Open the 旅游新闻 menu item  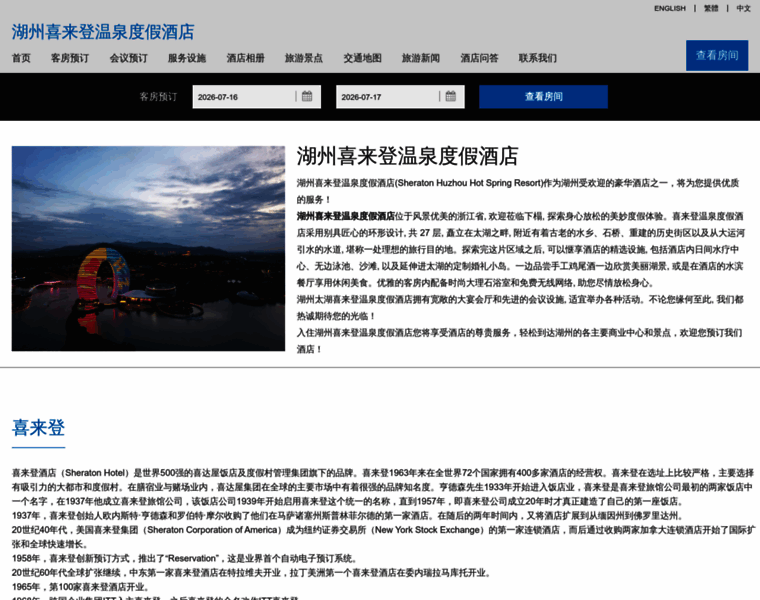(421, 58)
